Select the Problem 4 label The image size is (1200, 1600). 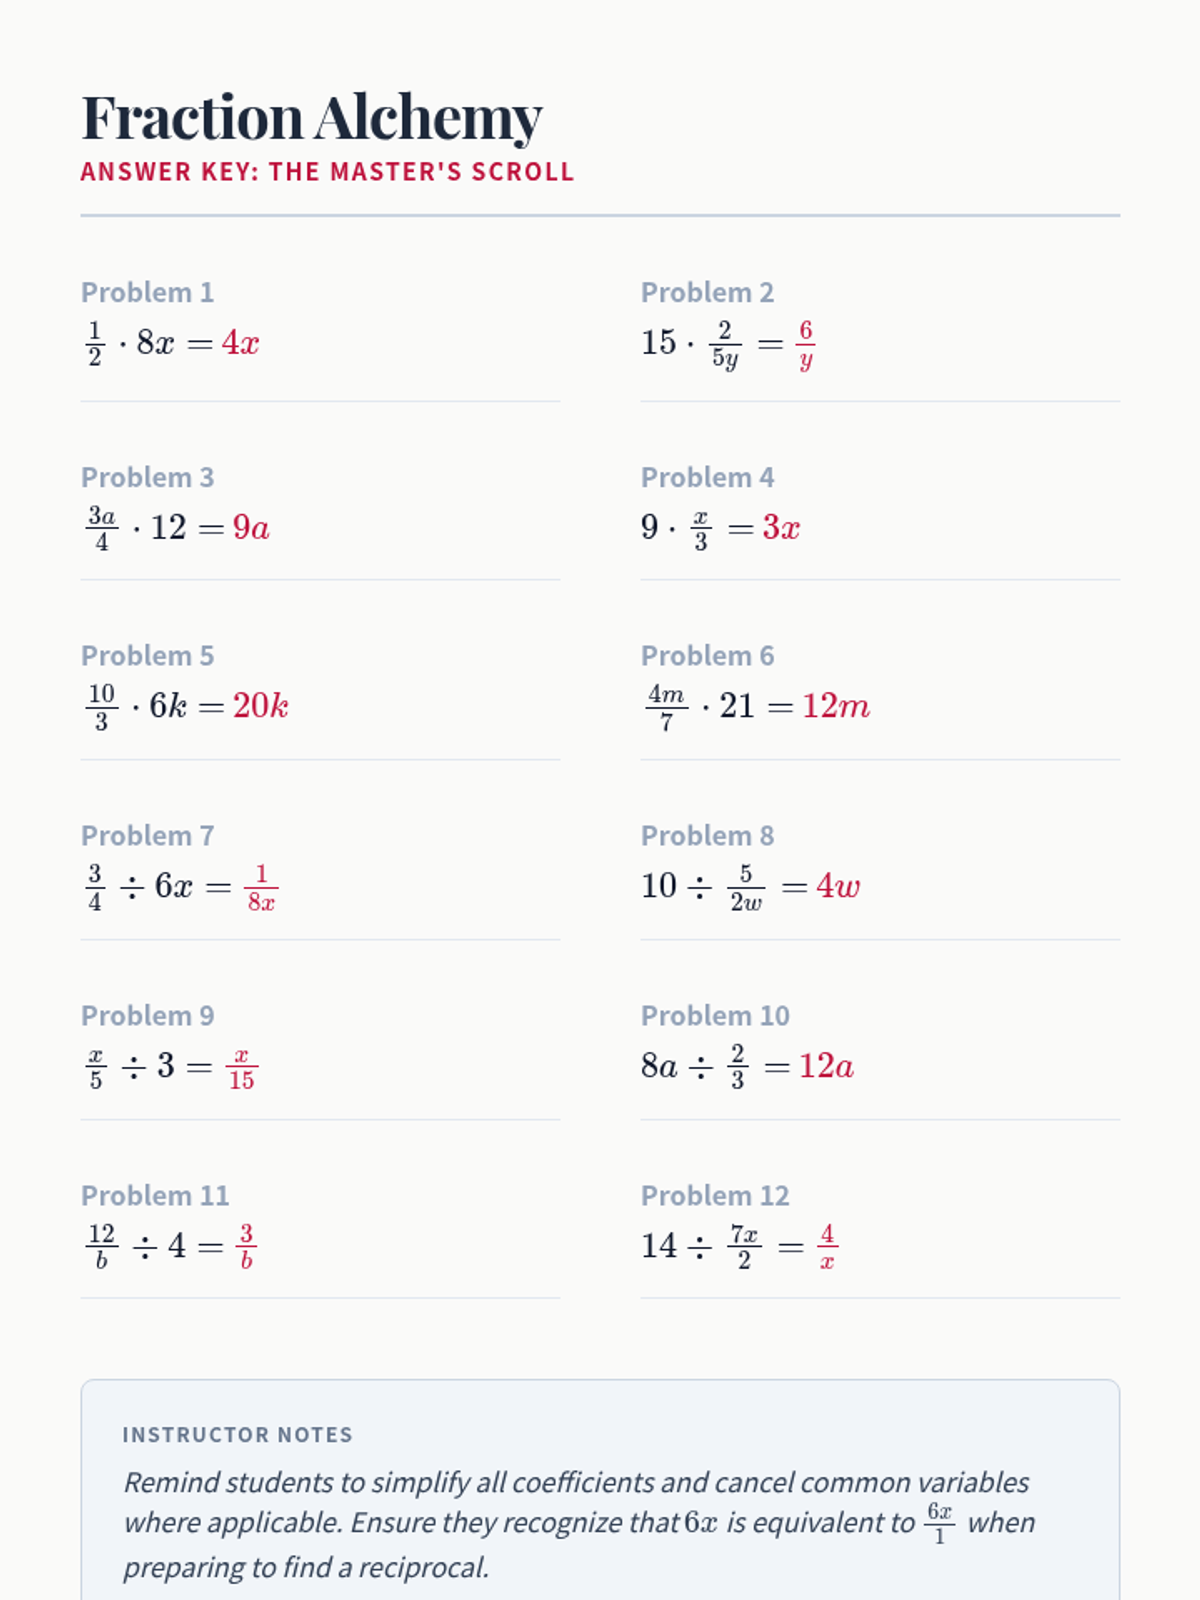[x=707, y=477]
